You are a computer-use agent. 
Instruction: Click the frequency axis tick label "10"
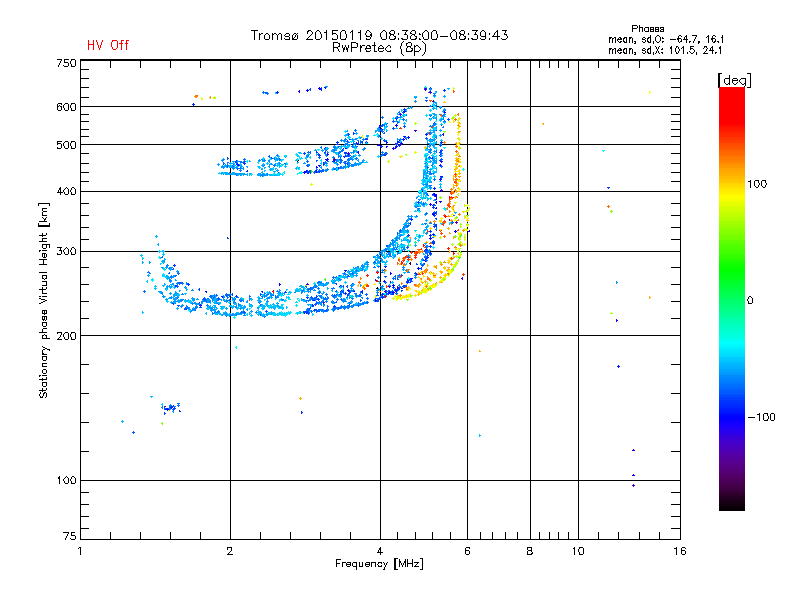[578, 551]
